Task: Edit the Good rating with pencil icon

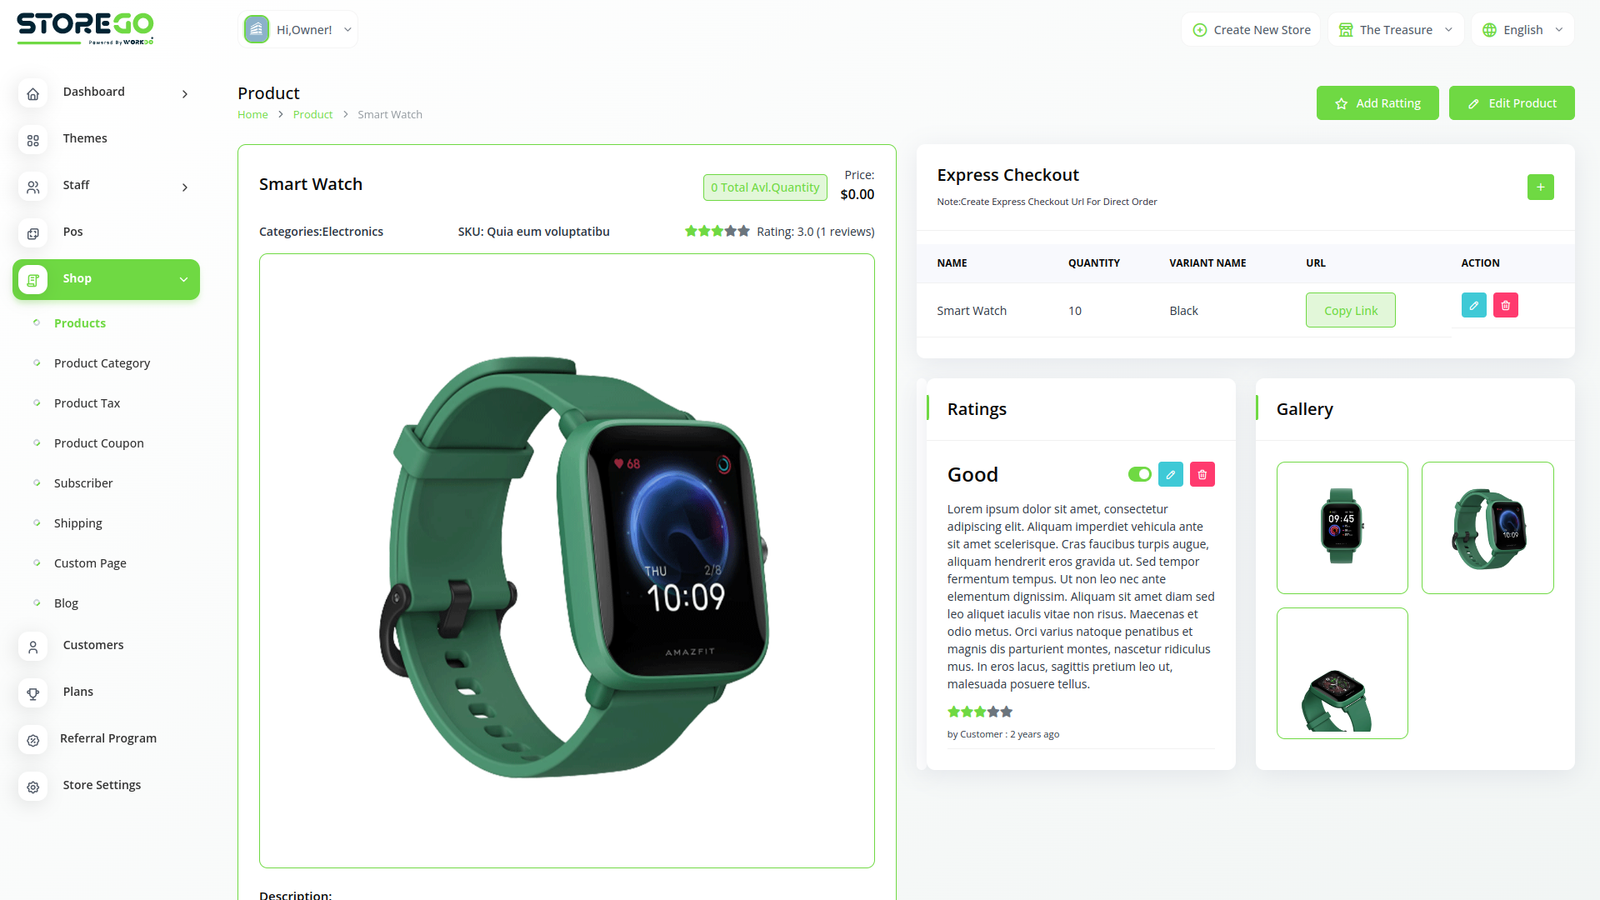Action: point(1170,474)
